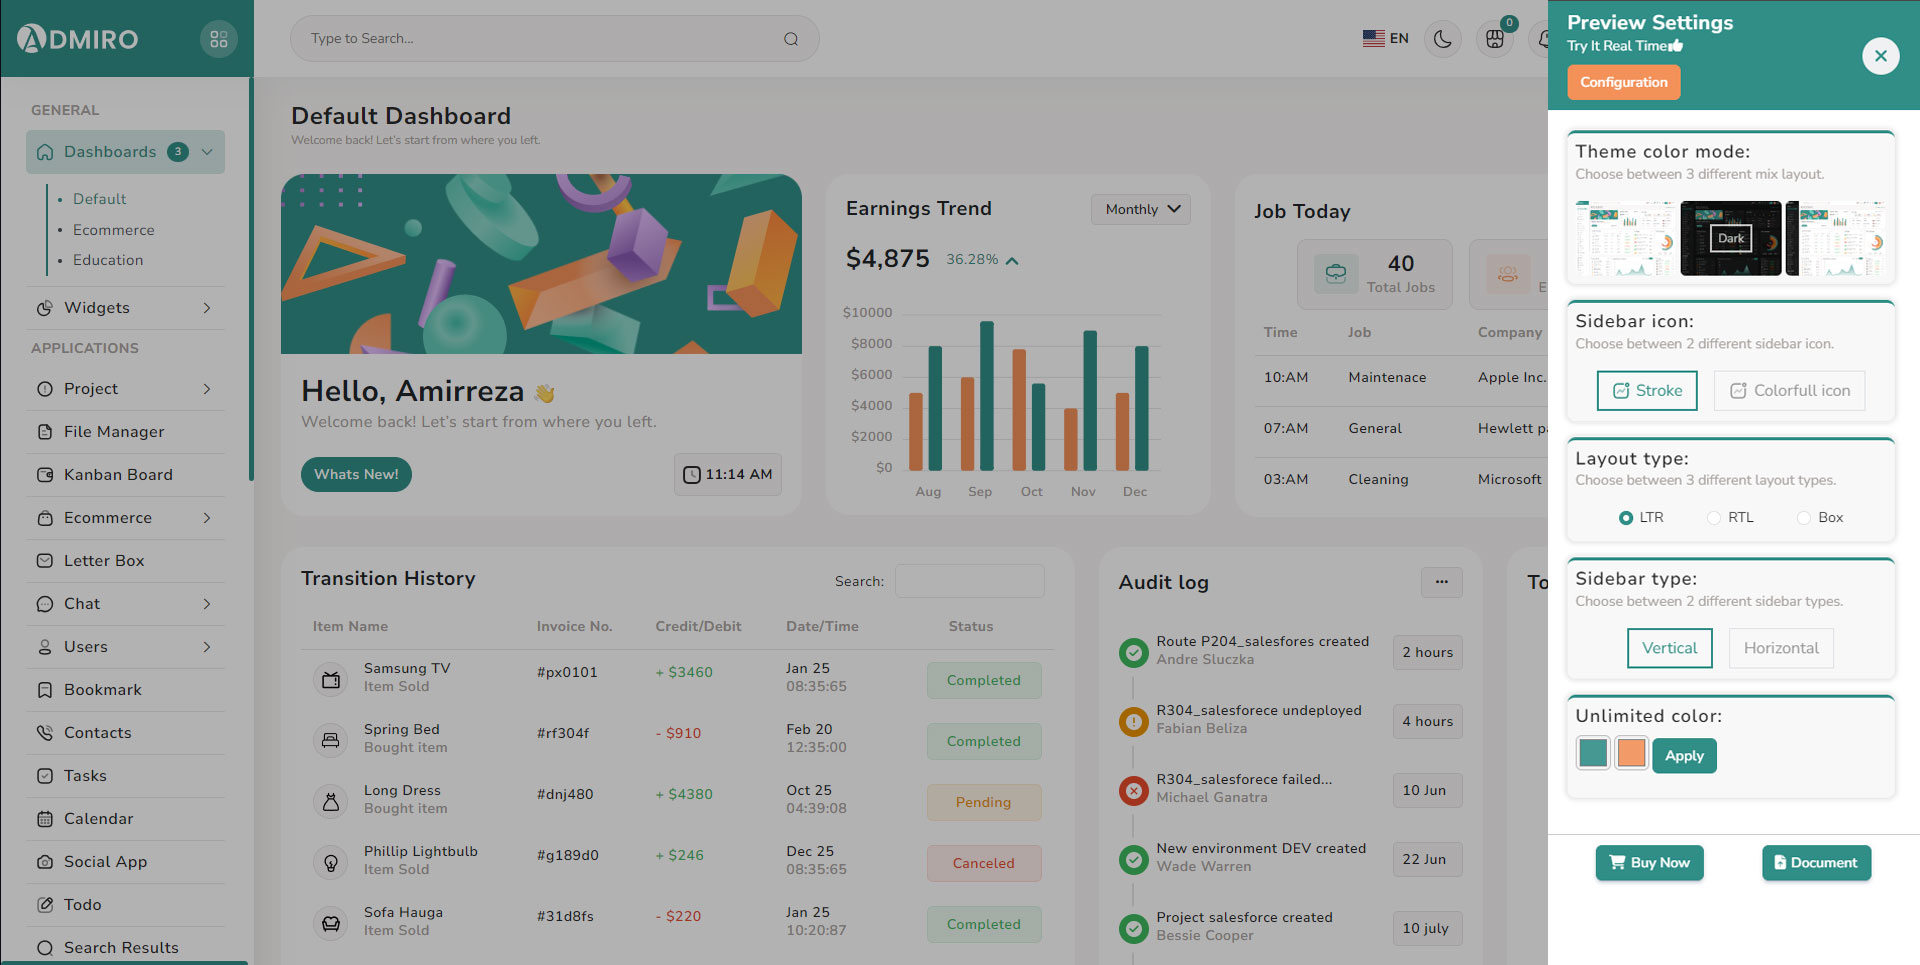
Task: Choose the Dark theme thumbnail
Action: tap(1730, 238)
